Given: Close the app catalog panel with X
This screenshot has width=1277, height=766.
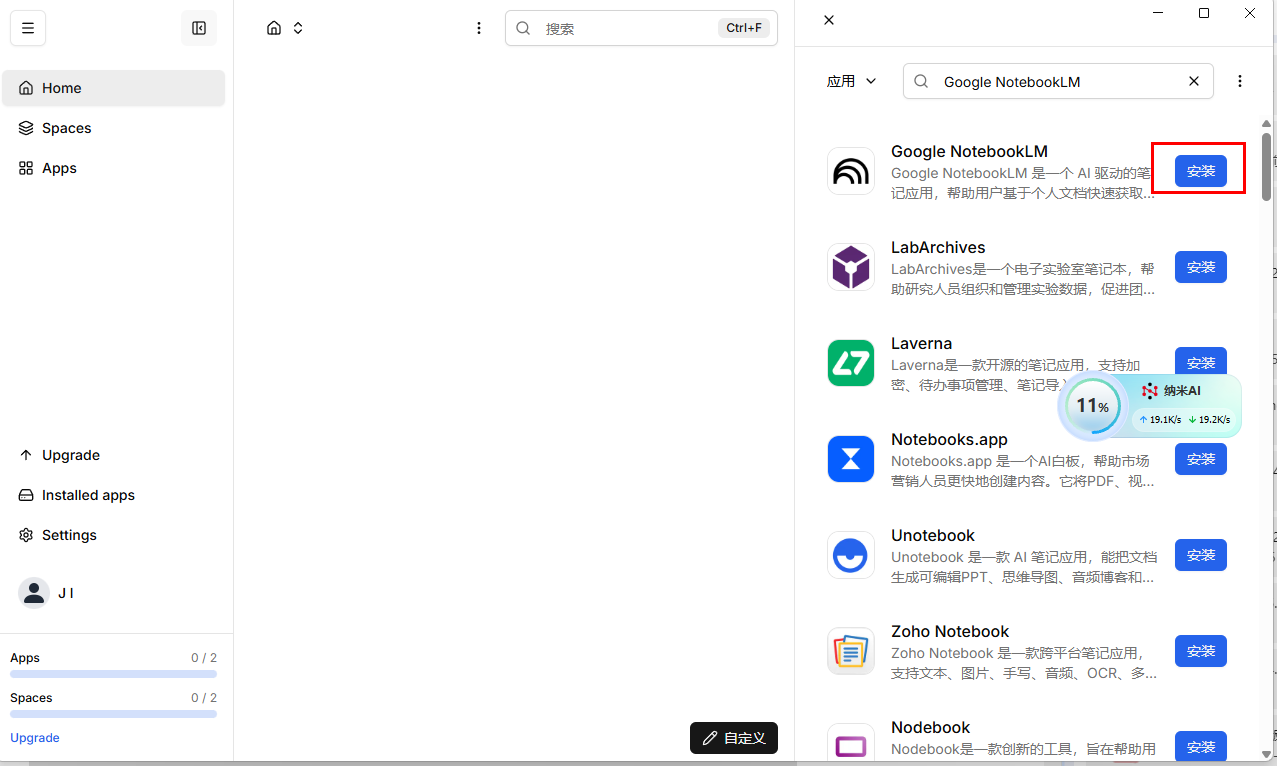Looking at the screenshot, I should 829,20.
